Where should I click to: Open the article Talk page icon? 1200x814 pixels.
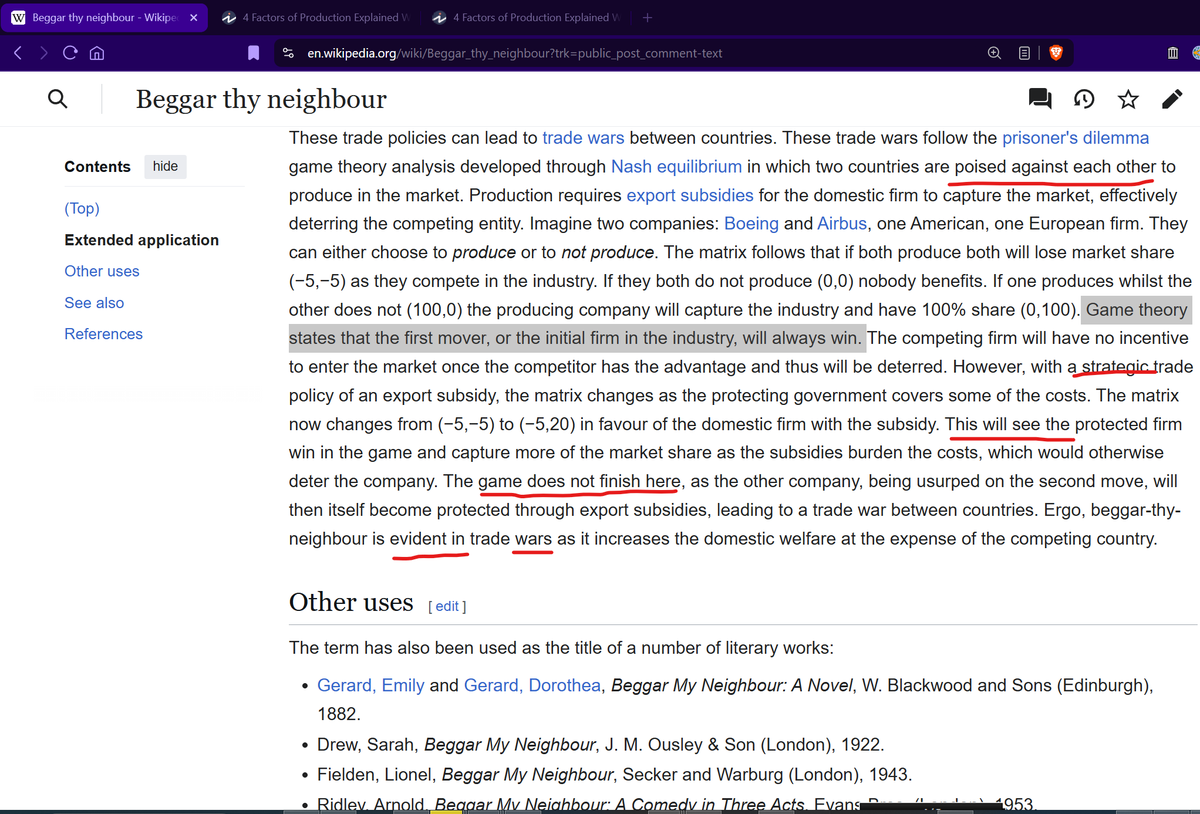[1040, 98]
